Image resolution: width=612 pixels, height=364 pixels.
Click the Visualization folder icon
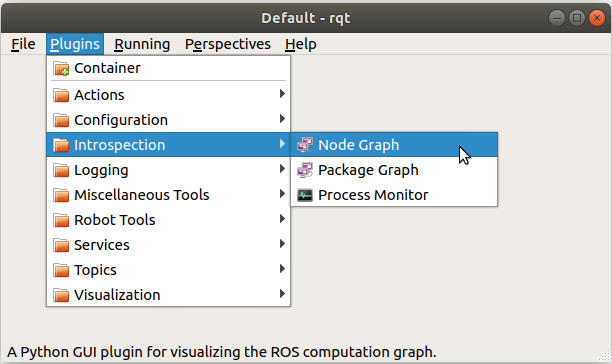click(61, 295)
